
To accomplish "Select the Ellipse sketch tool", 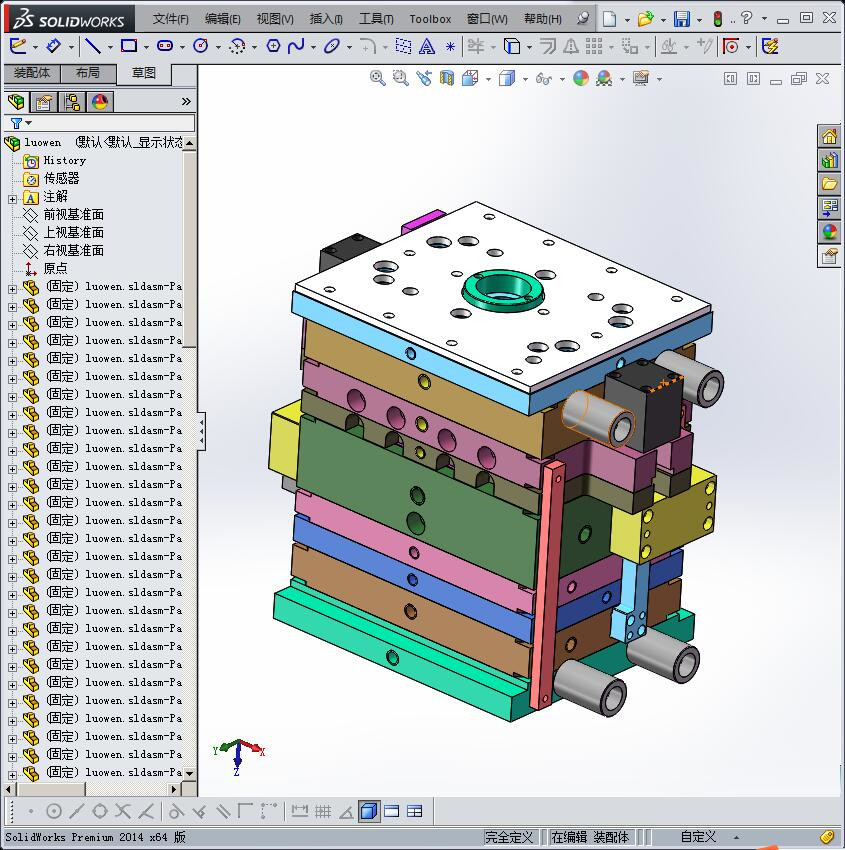I will [332, 47].
